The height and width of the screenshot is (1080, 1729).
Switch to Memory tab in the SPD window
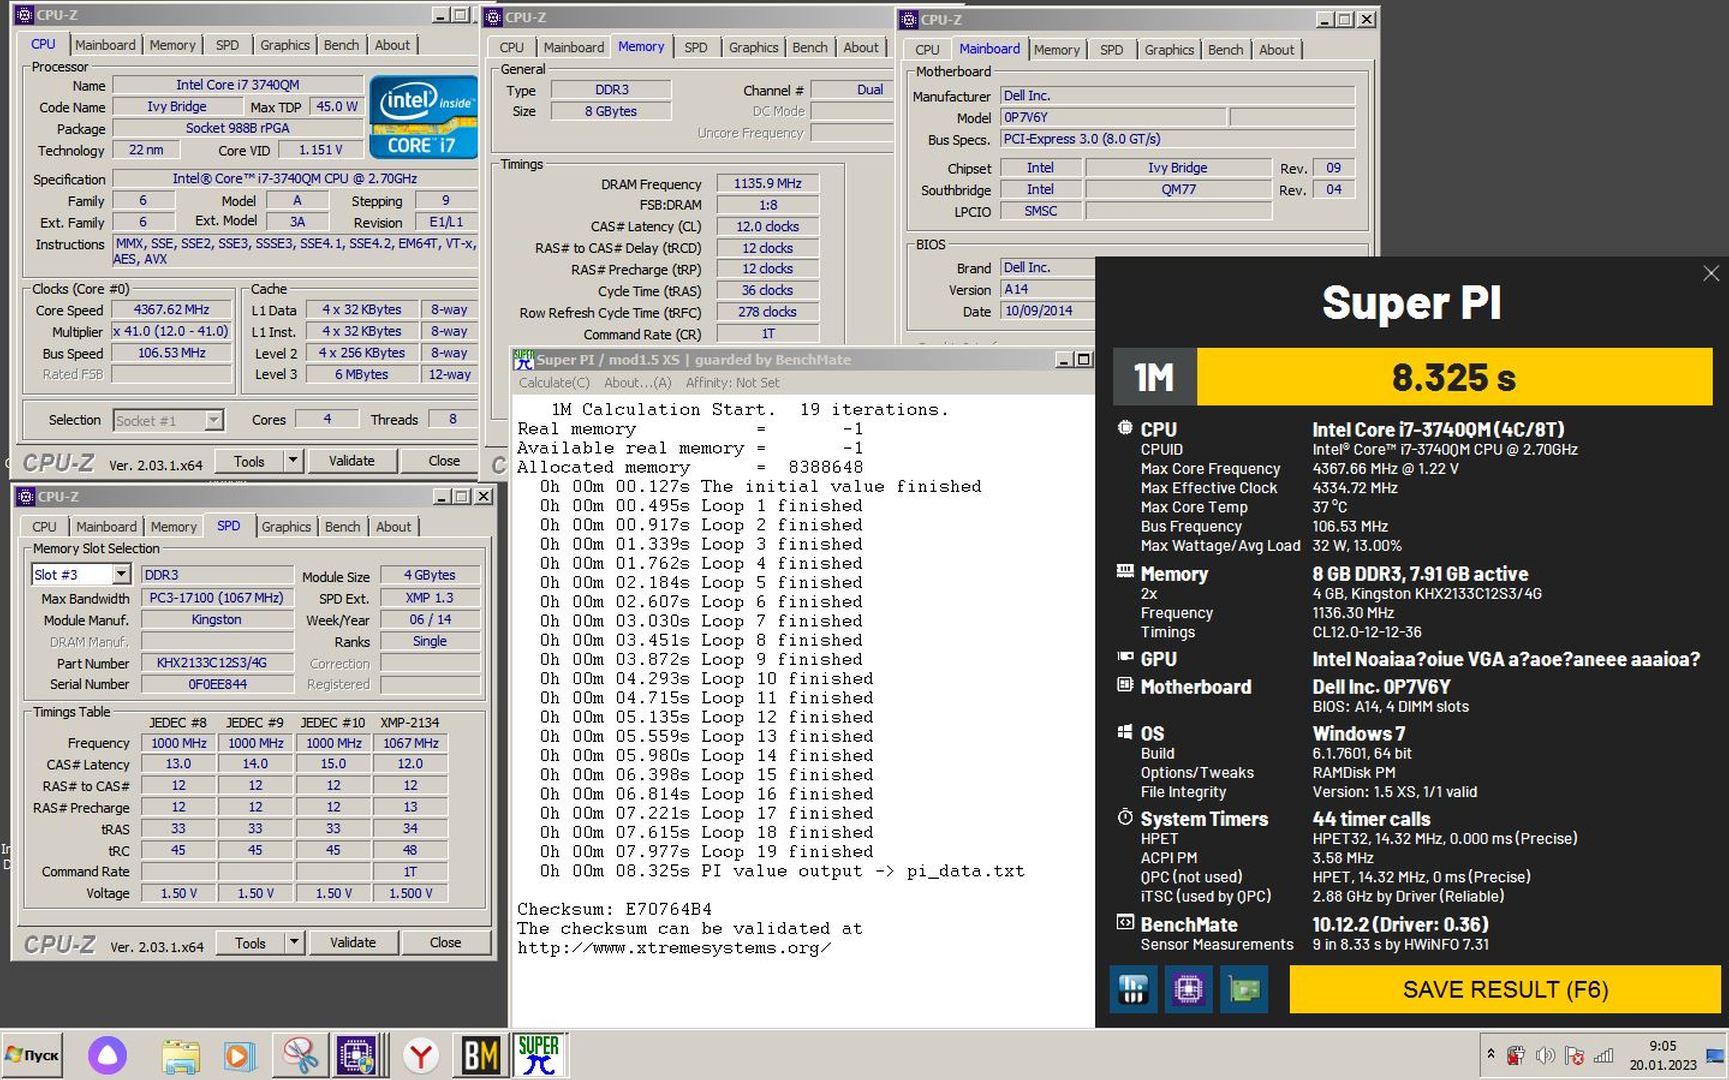pos(173,526)
